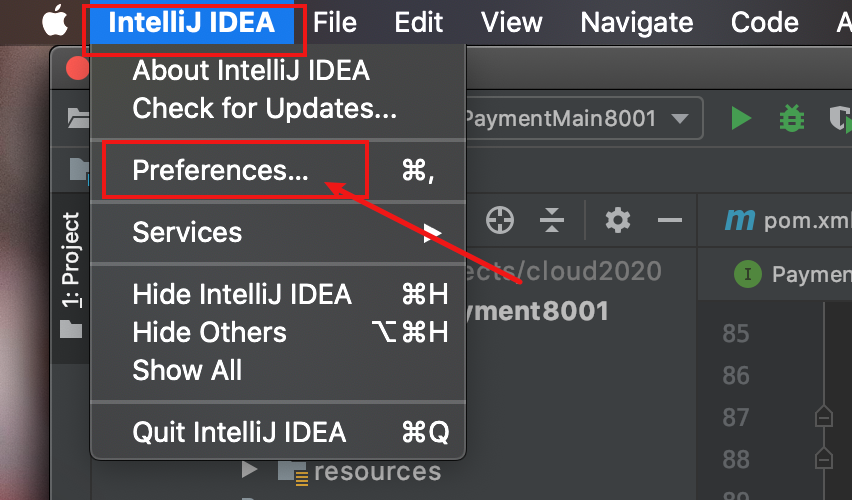This screenshot has width=852, height=500.
Task: Run PaymentMain8001 with the green play icon
Action: click(741, 118)
